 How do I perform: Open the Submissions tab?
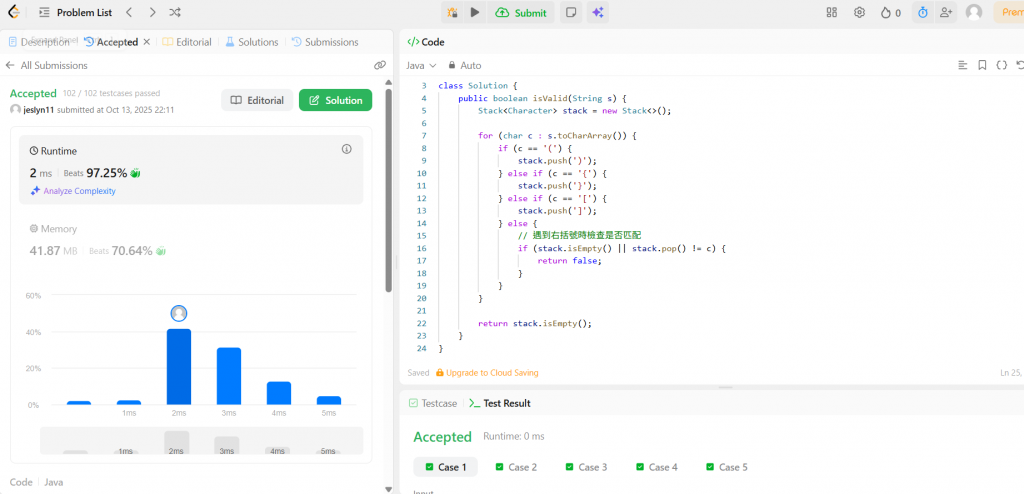(325, 42)
